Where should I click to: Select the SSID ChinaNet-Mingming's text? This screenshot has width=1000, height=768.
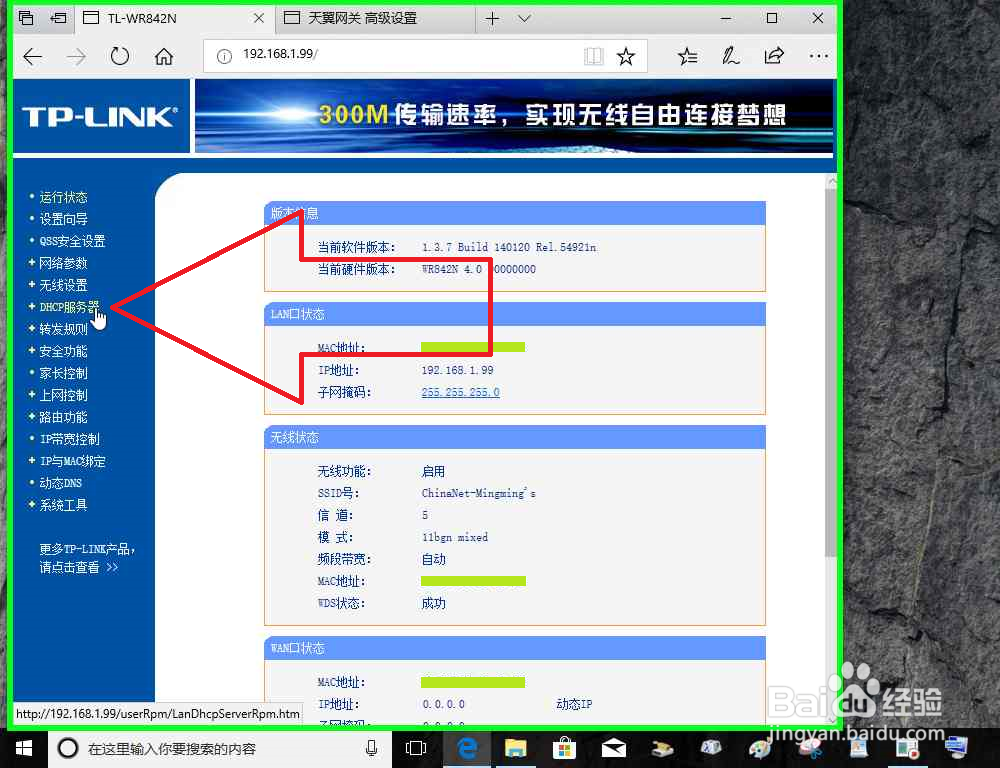478,493
